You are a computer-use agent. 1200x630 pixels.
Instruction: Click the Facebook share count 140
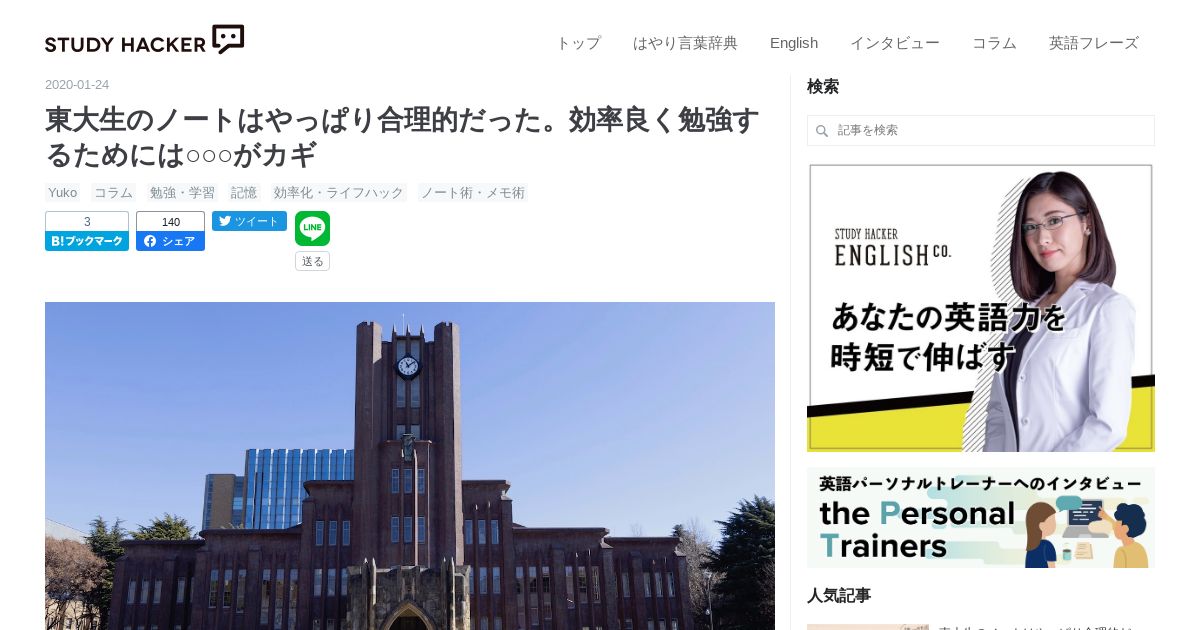(170, 222)
